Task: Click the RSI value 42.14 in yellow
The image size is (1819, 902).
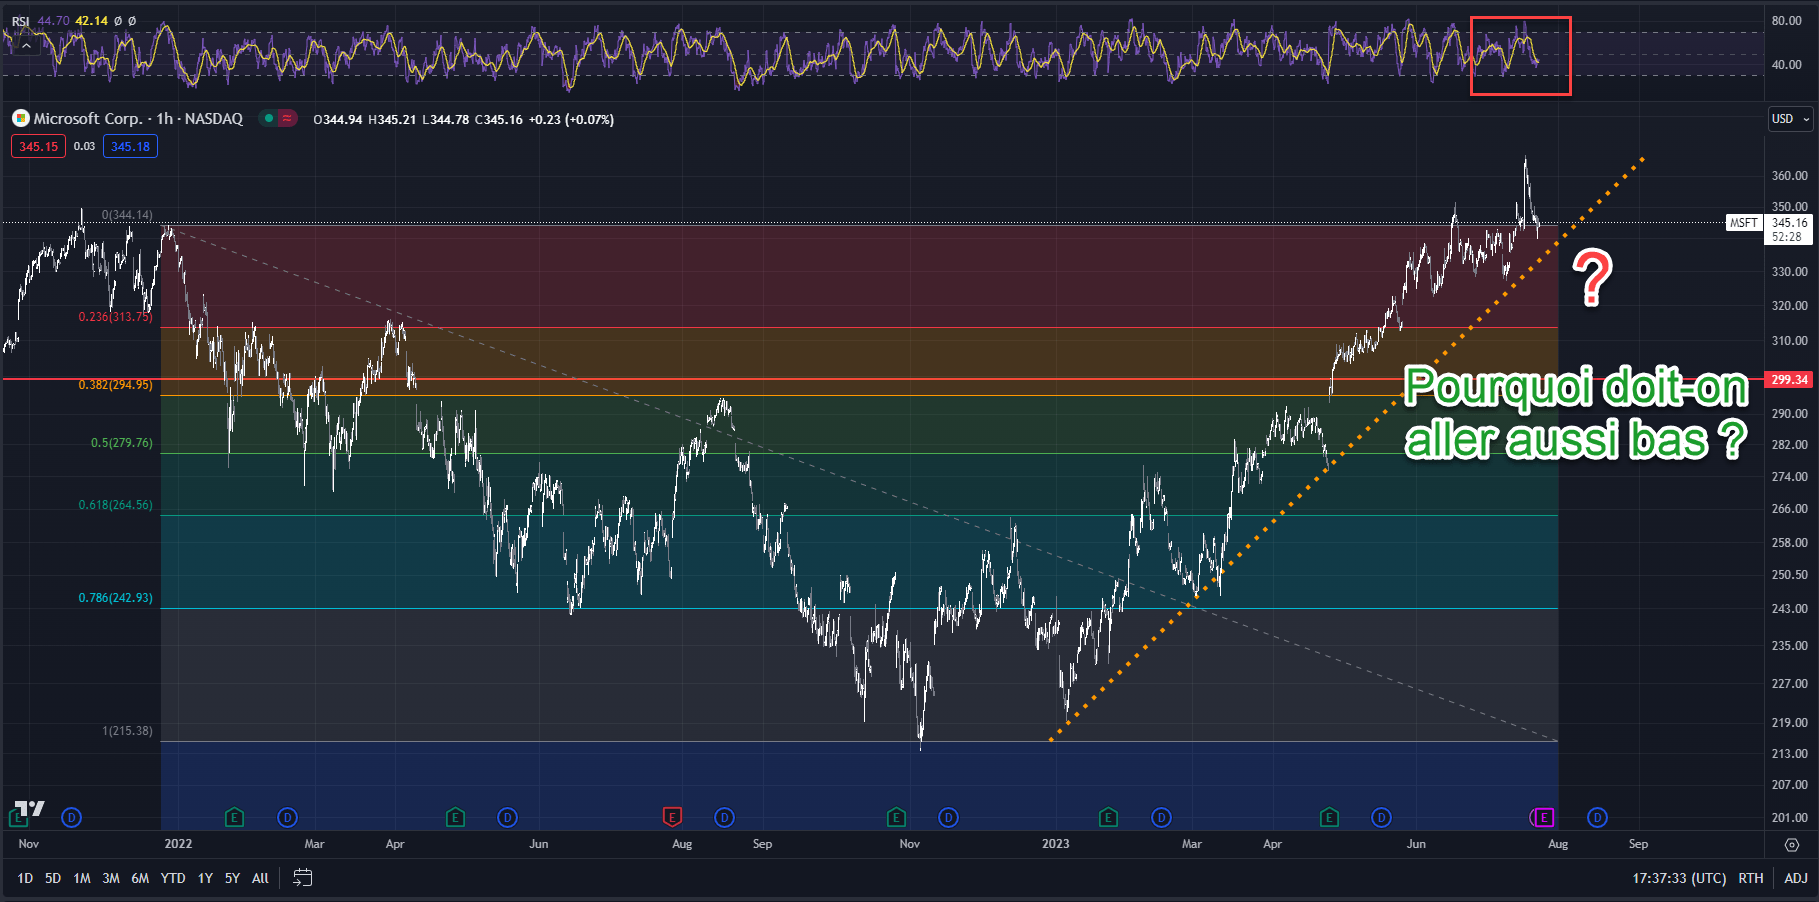Action: click(91, 21)
